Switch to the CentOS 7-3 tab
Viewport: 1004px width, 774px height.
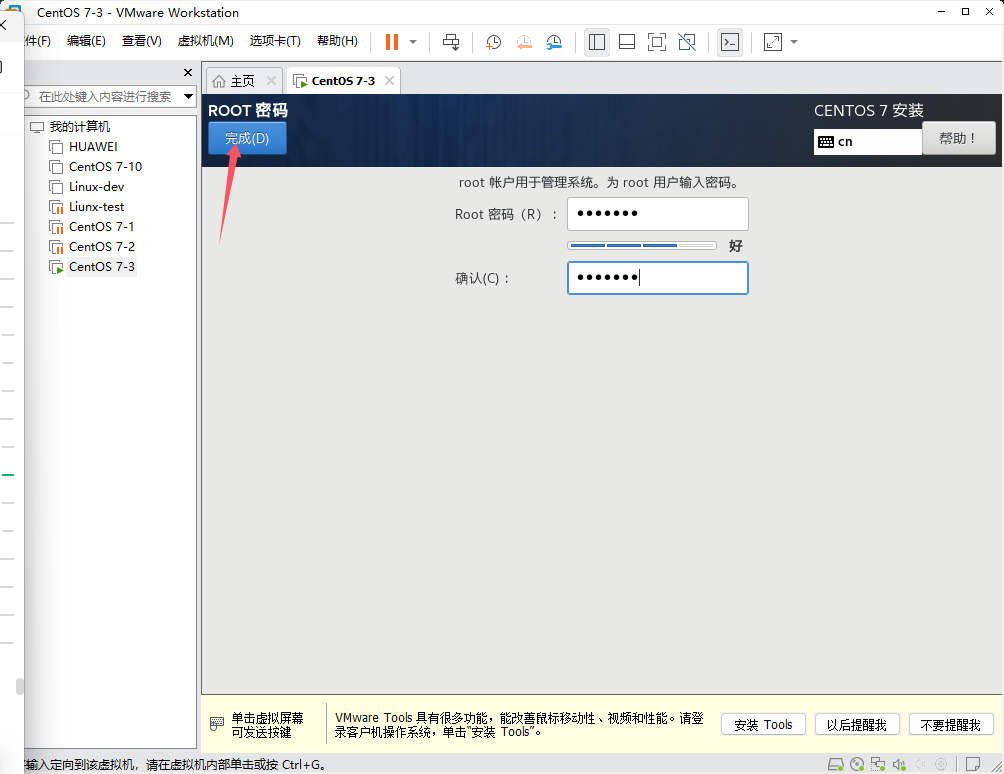click(x=343, y=81)
